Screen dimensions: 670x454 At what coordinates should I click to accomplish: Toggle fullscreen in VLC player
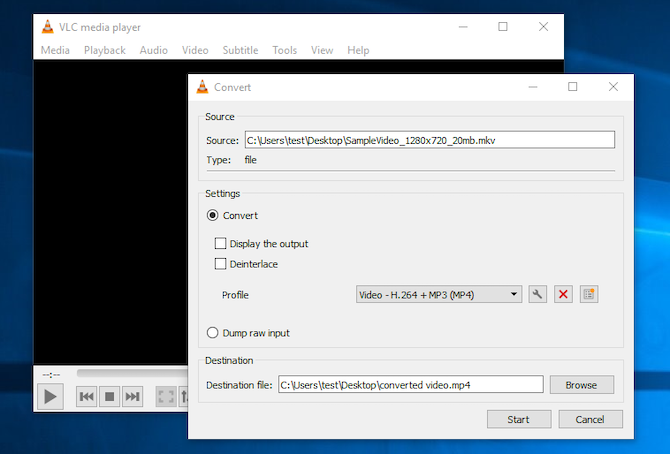click(x=166, y=397)
